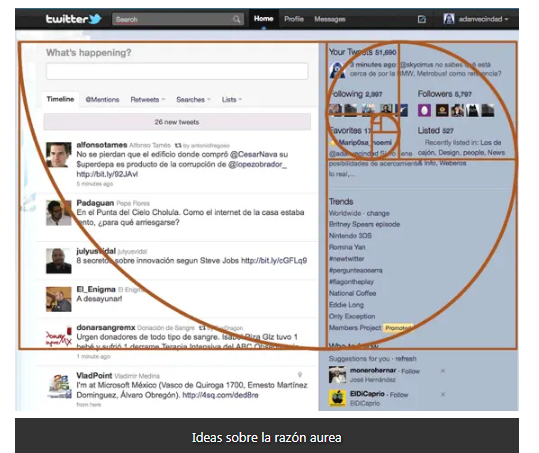Image resolution: width=539 pixels, height=453 pixels.
Task: Open #pergunteaoserra trend
Action: pyautogui.click(x=355, y=270)
